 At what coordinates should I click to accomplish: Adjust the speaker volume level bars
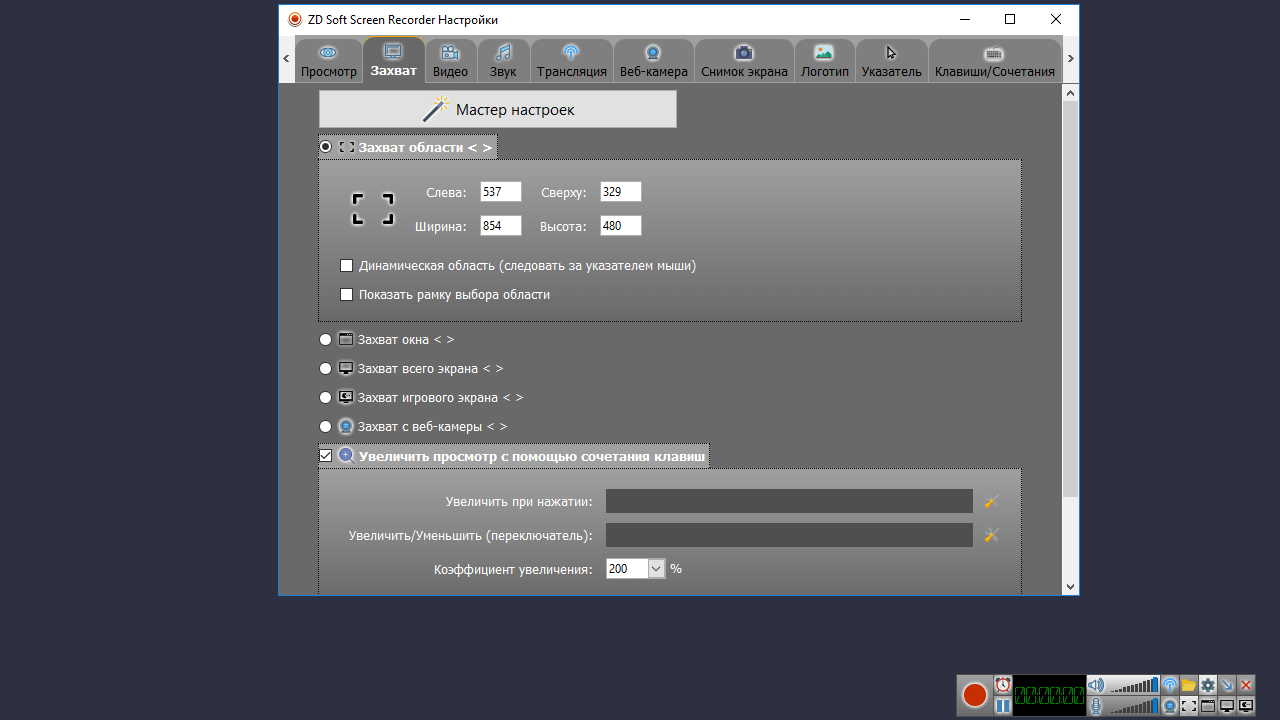tap(1134, 685)
